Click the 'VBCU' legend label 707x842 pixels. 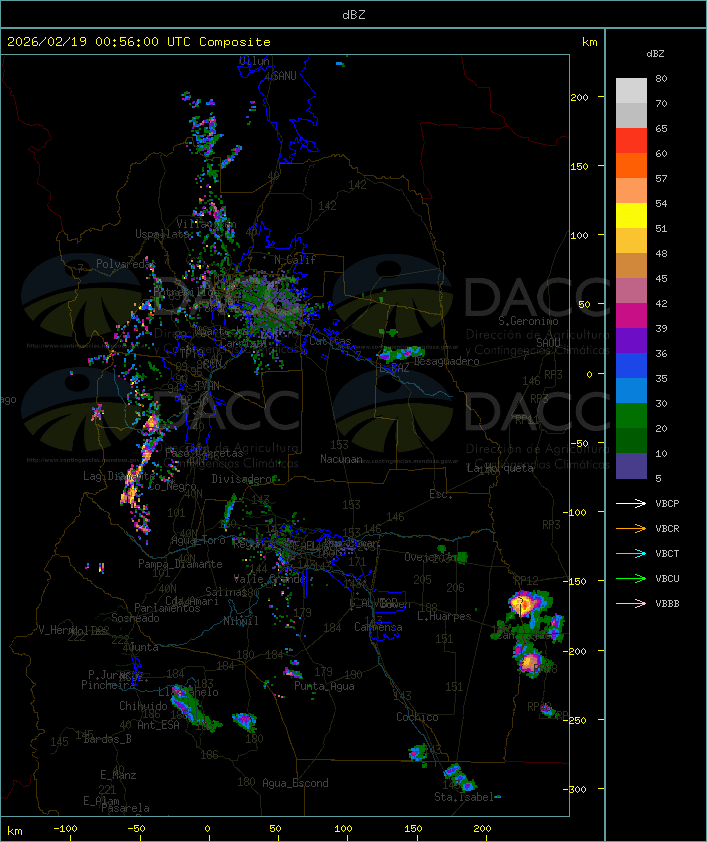pos(667,578)
